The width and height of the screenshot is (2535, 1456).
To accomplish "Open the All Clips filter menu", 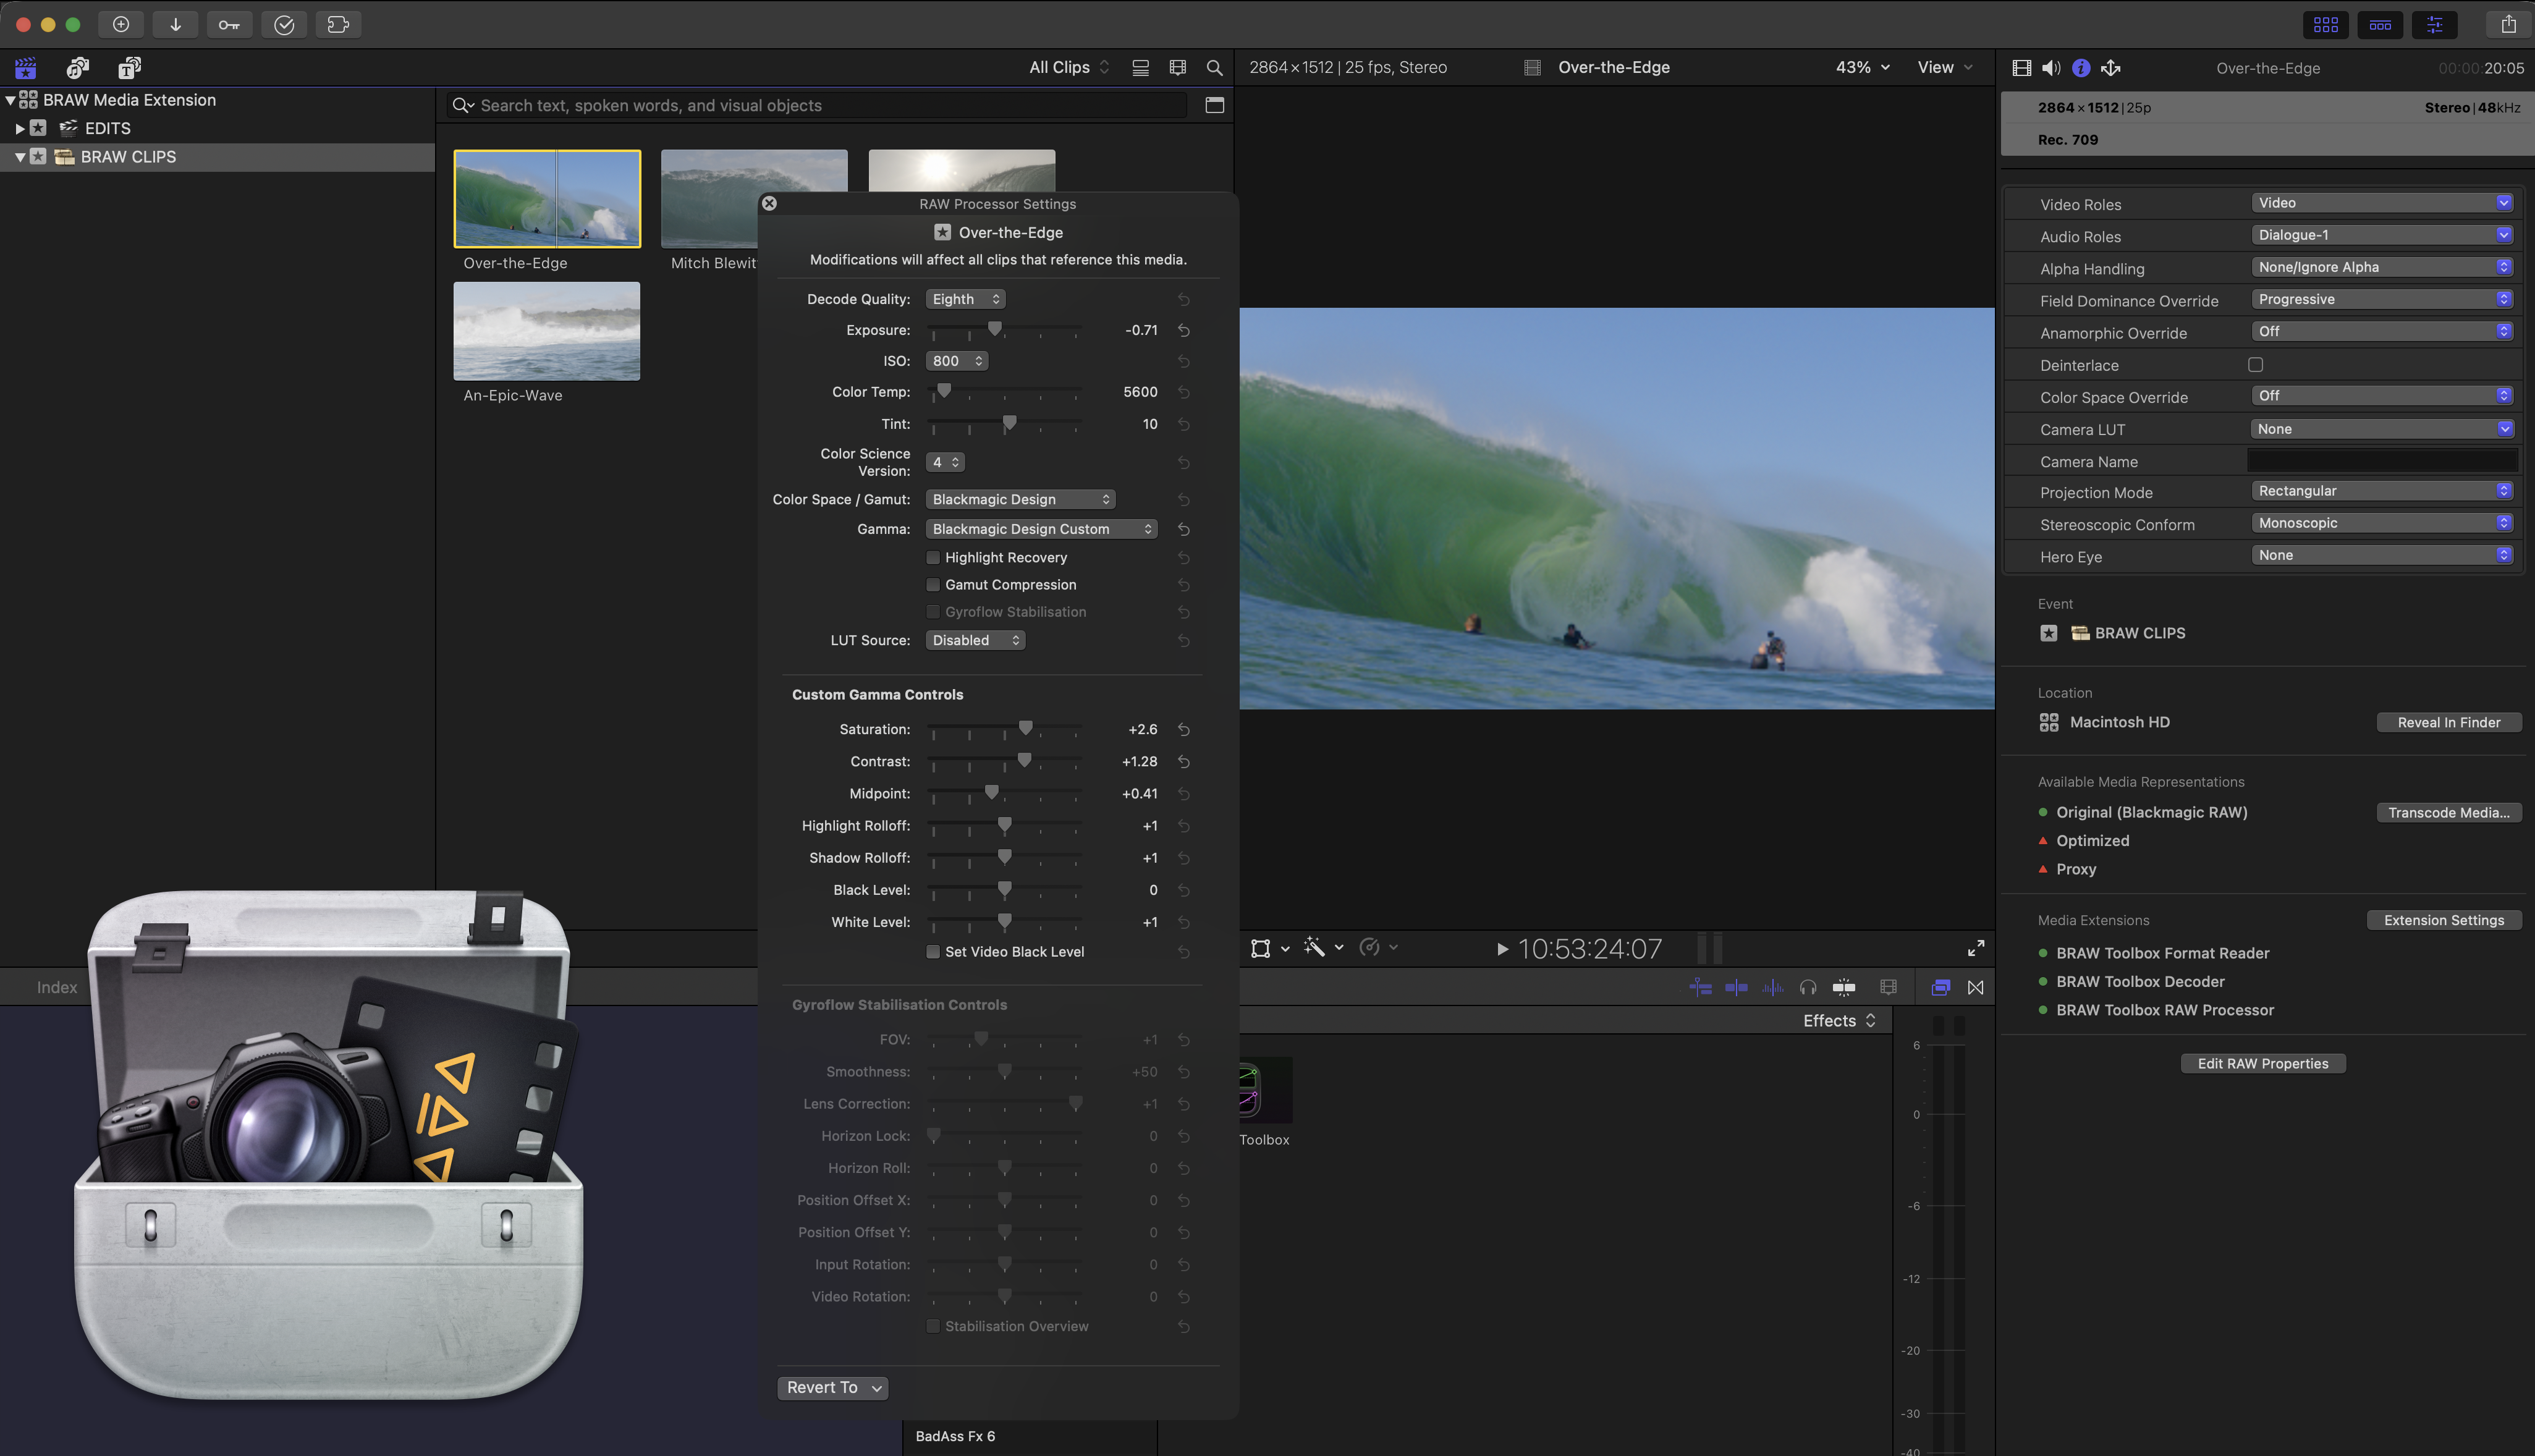I will [1068, 67].
